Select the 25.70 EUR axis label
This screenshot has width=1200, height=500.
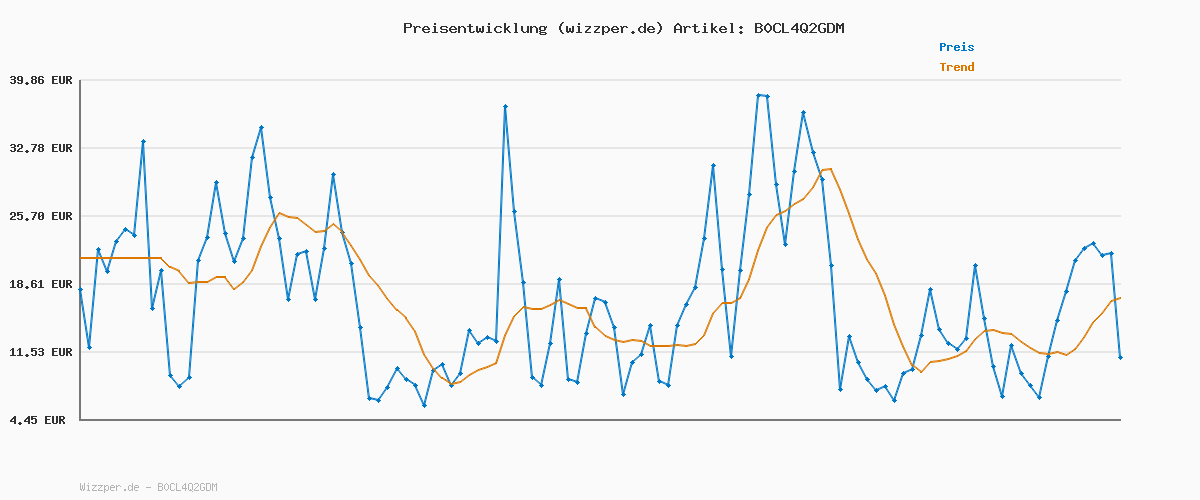point(40,216)
